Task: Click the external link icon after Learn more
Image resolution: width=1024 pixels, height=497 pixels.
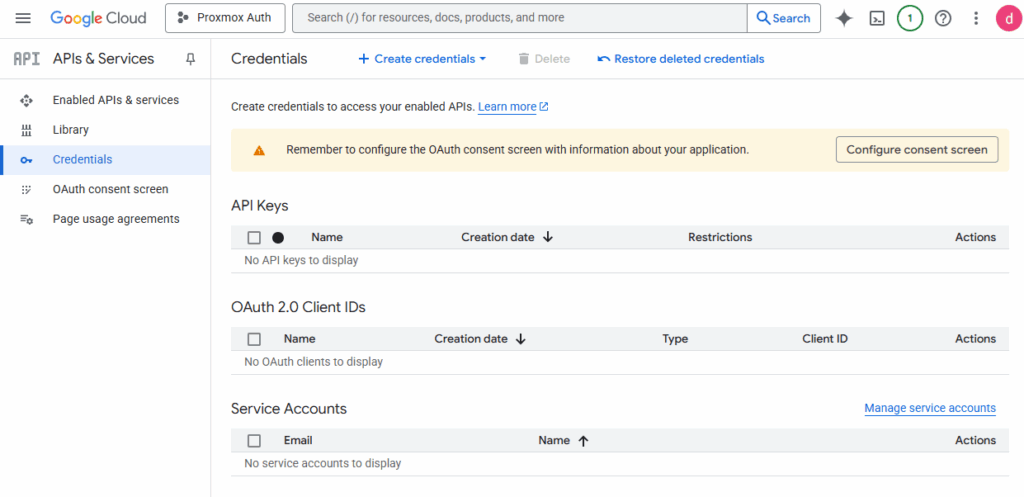Action: 544,106
